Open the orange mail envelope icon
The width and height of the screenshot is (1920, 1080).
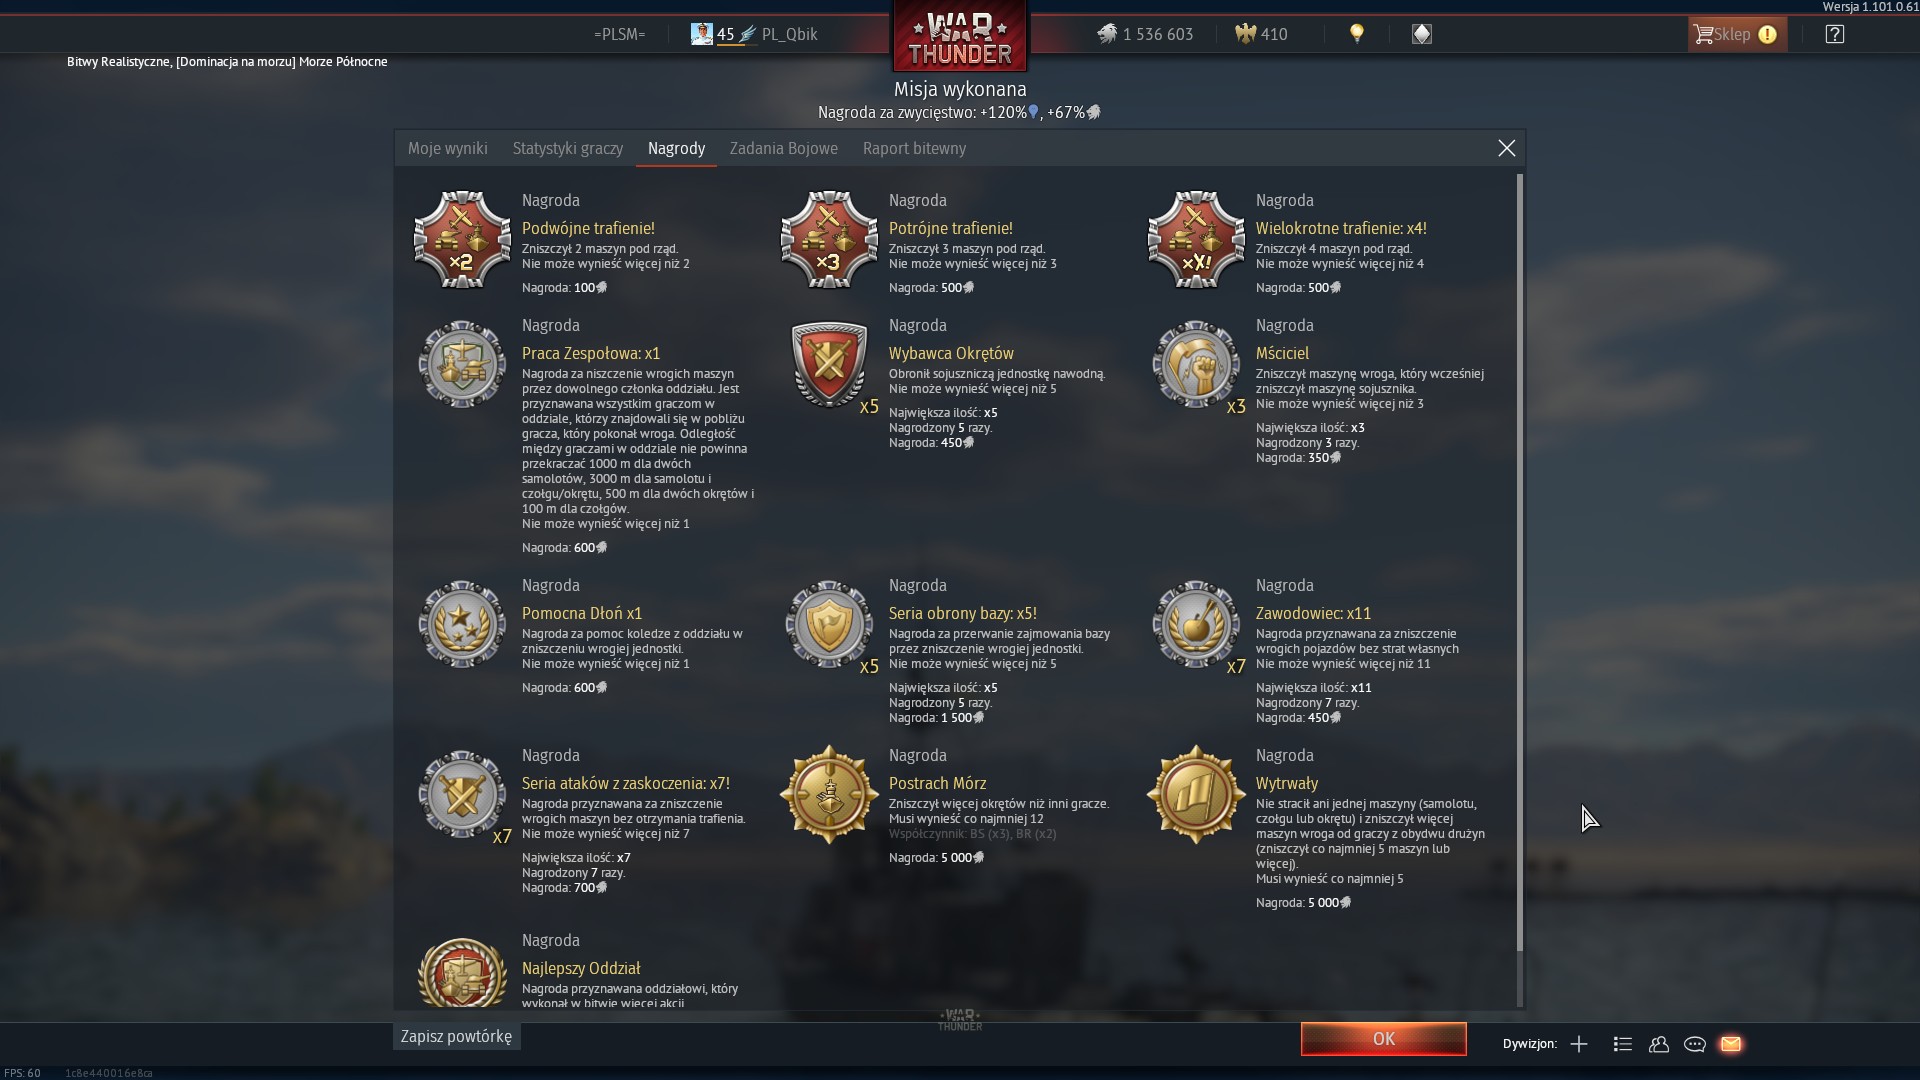[x=1731, y=1044]
